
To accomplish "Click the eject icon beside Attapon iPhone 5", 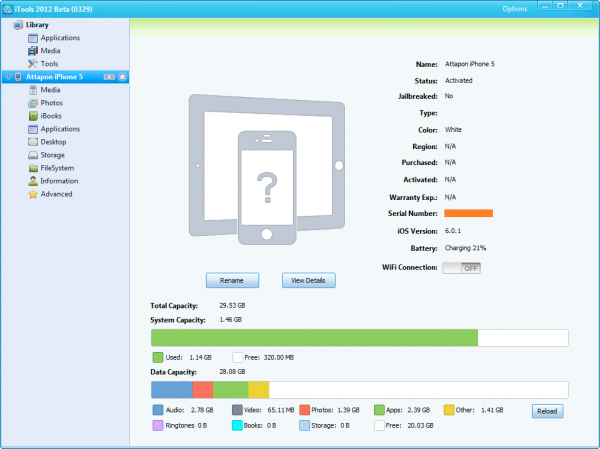I will pos(122,76).
